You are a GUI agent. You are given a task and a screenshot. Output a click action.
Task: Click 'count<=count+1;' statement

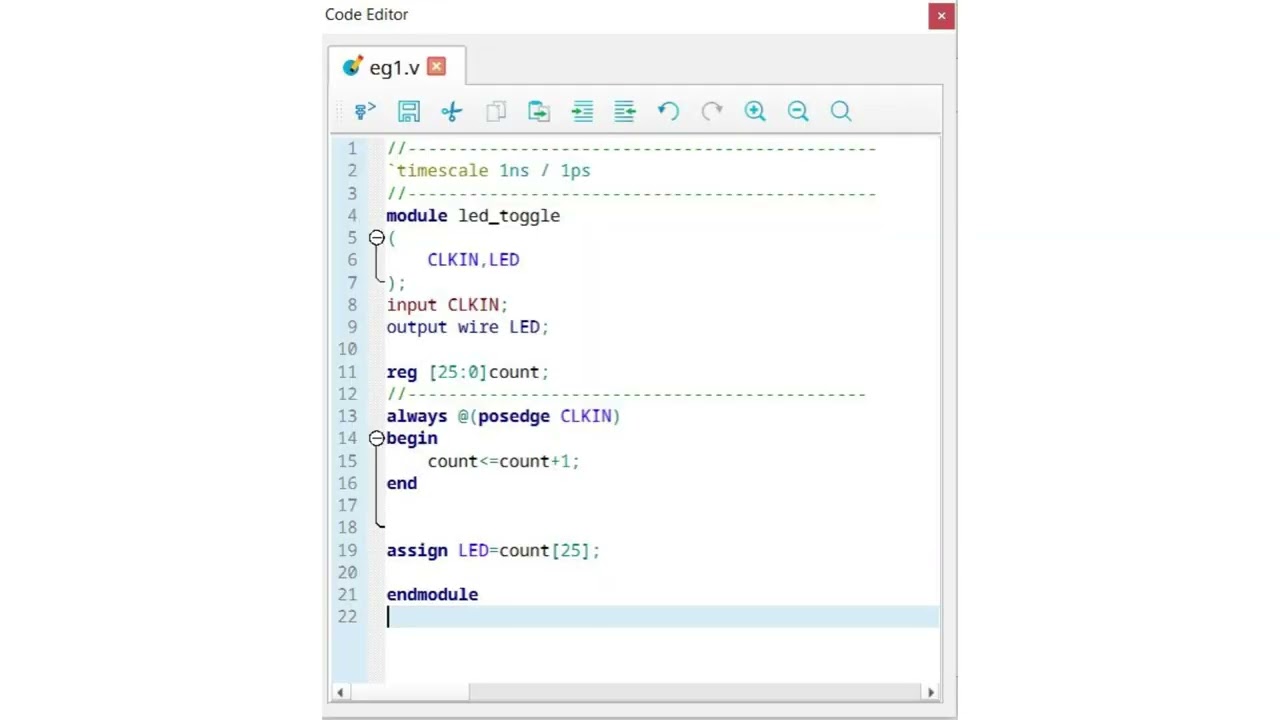503,461
